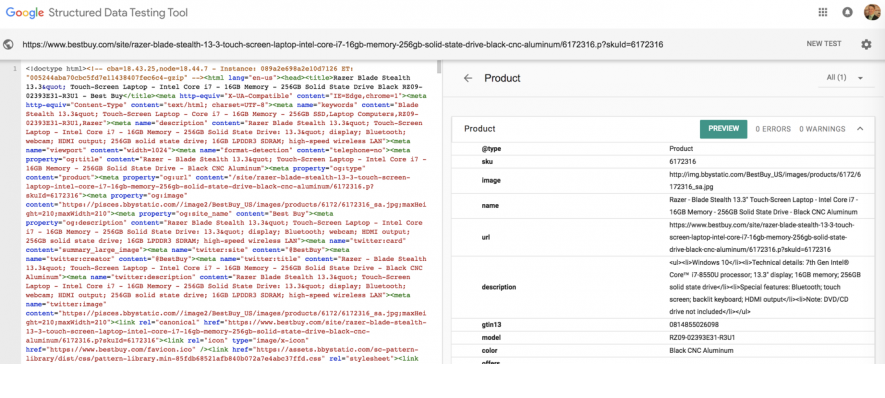The image size is (885, 398).
Task: Click the description value starting with Windows 10
Action: pos(765,287)
